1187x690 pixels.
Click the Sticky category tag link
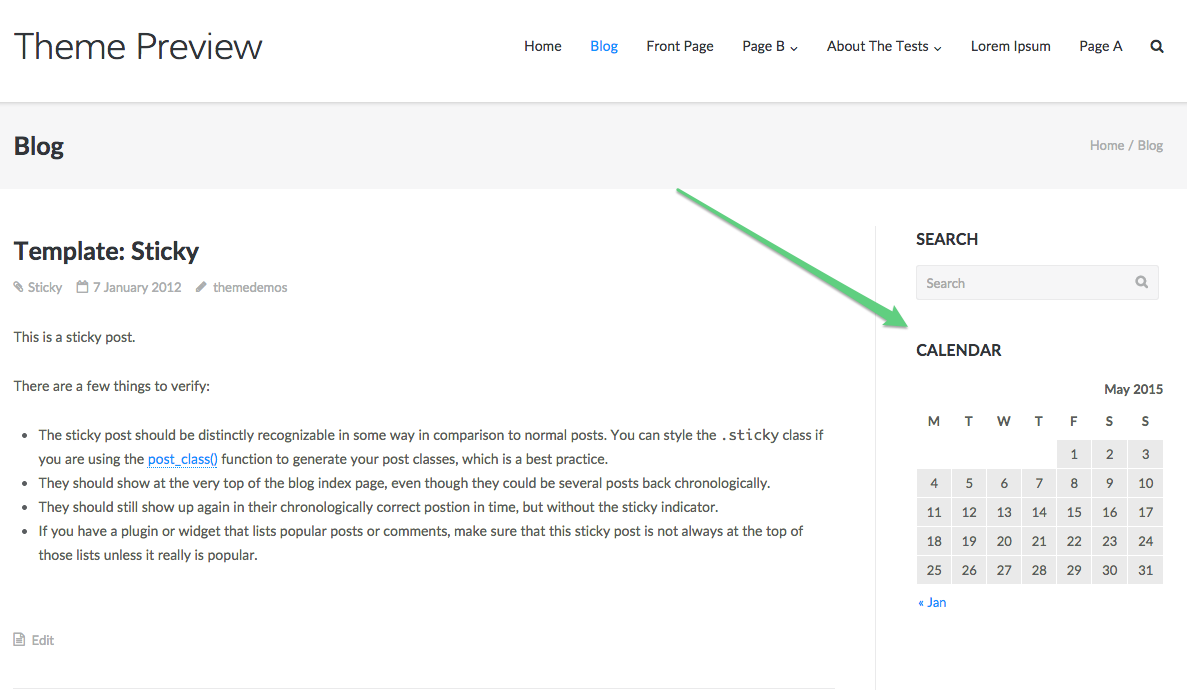pos(45,287)
